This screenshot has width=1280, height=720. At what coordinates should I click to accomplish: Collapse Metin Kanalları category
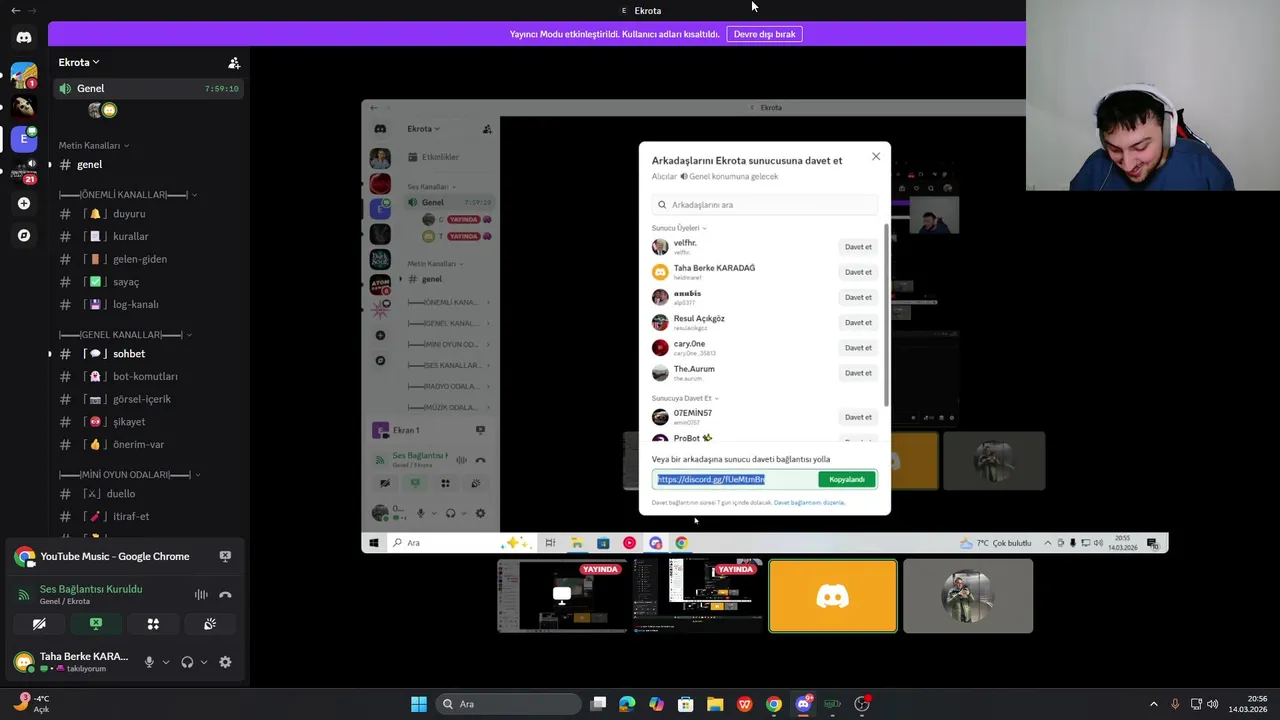click(93, 145)
